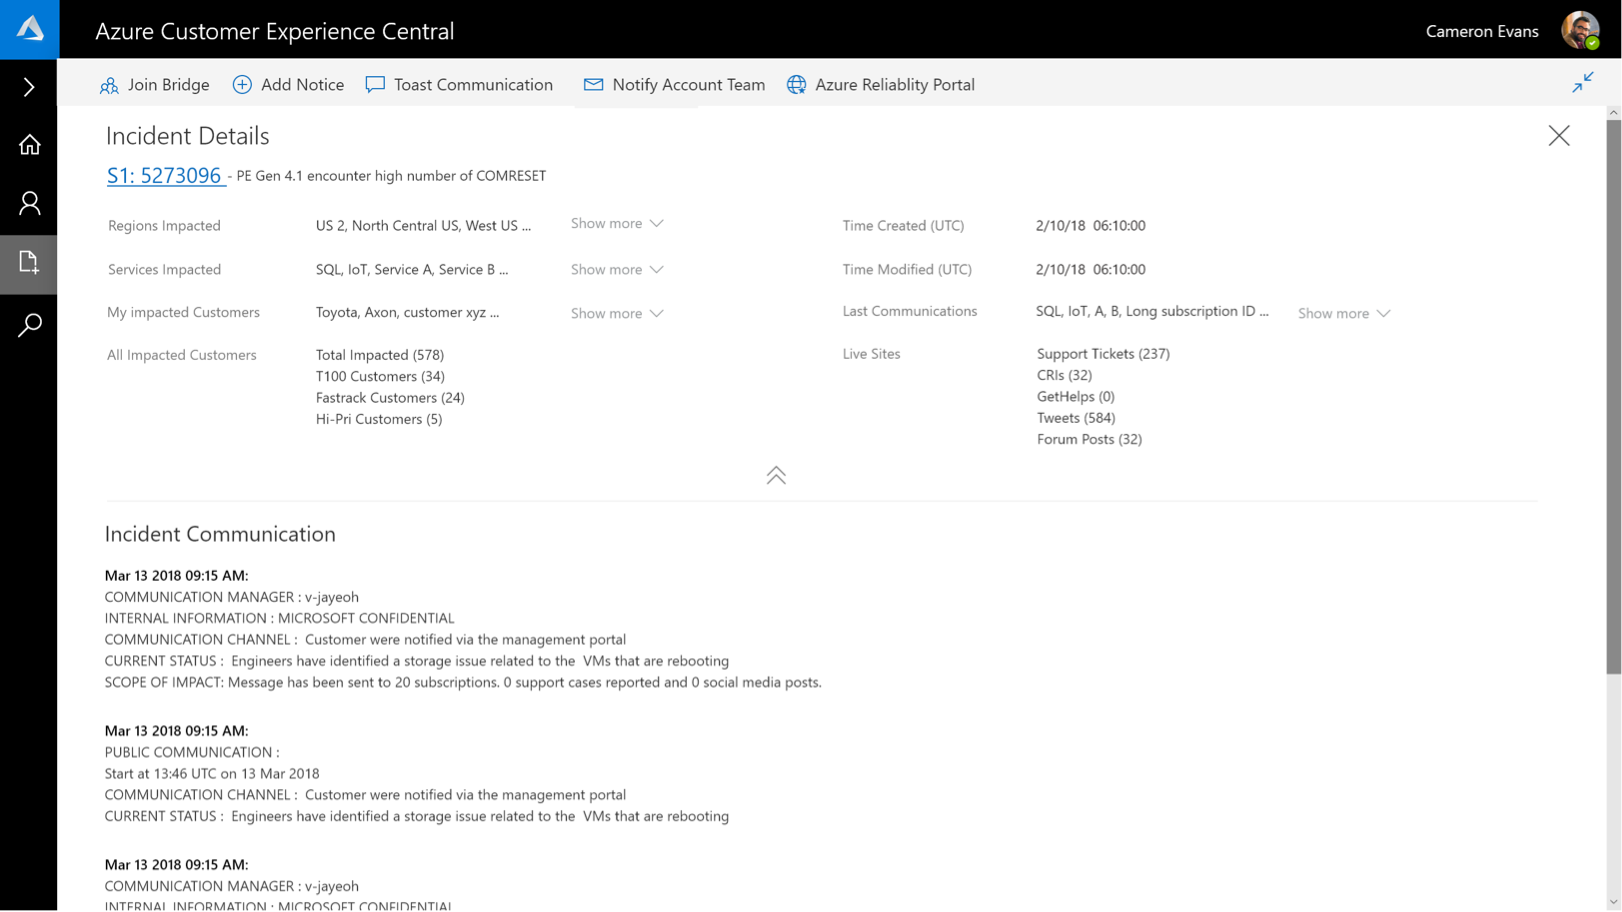Open the new document sidebar icon

click(x=29, y=263)
